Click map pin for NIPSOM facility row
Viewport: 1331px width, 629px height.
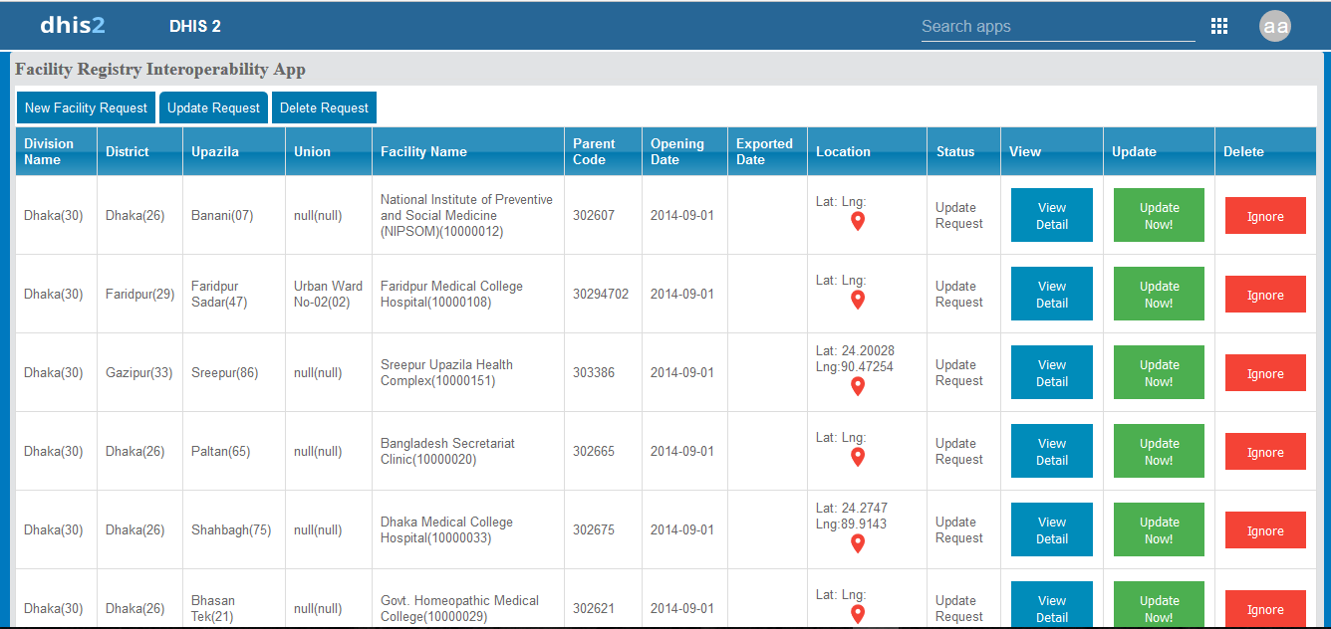[x=857, y=221]
